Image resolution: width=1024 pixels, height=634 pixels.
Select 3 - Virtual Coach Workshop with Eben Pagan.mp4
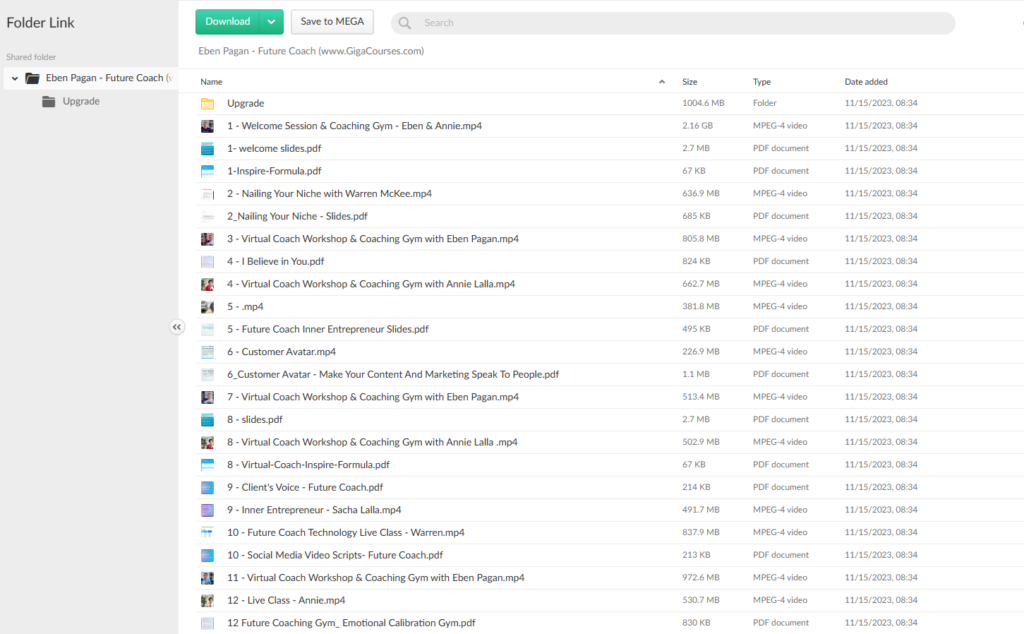tap(373, 238)
